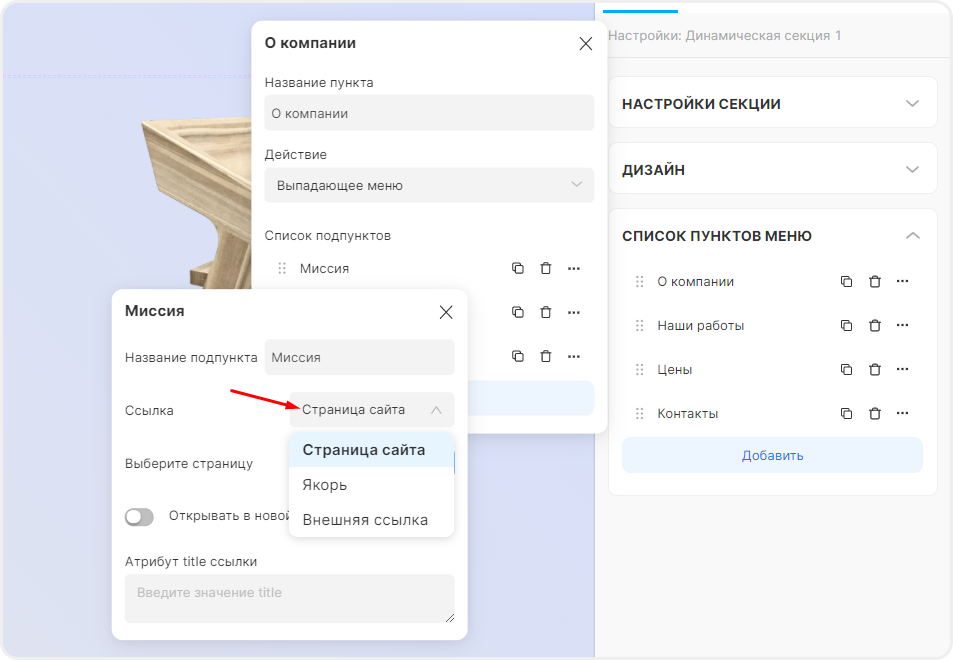The image size is (953, 660).
Task: Delete the third subitem in О компании
Action: click(x=546, y=356)
